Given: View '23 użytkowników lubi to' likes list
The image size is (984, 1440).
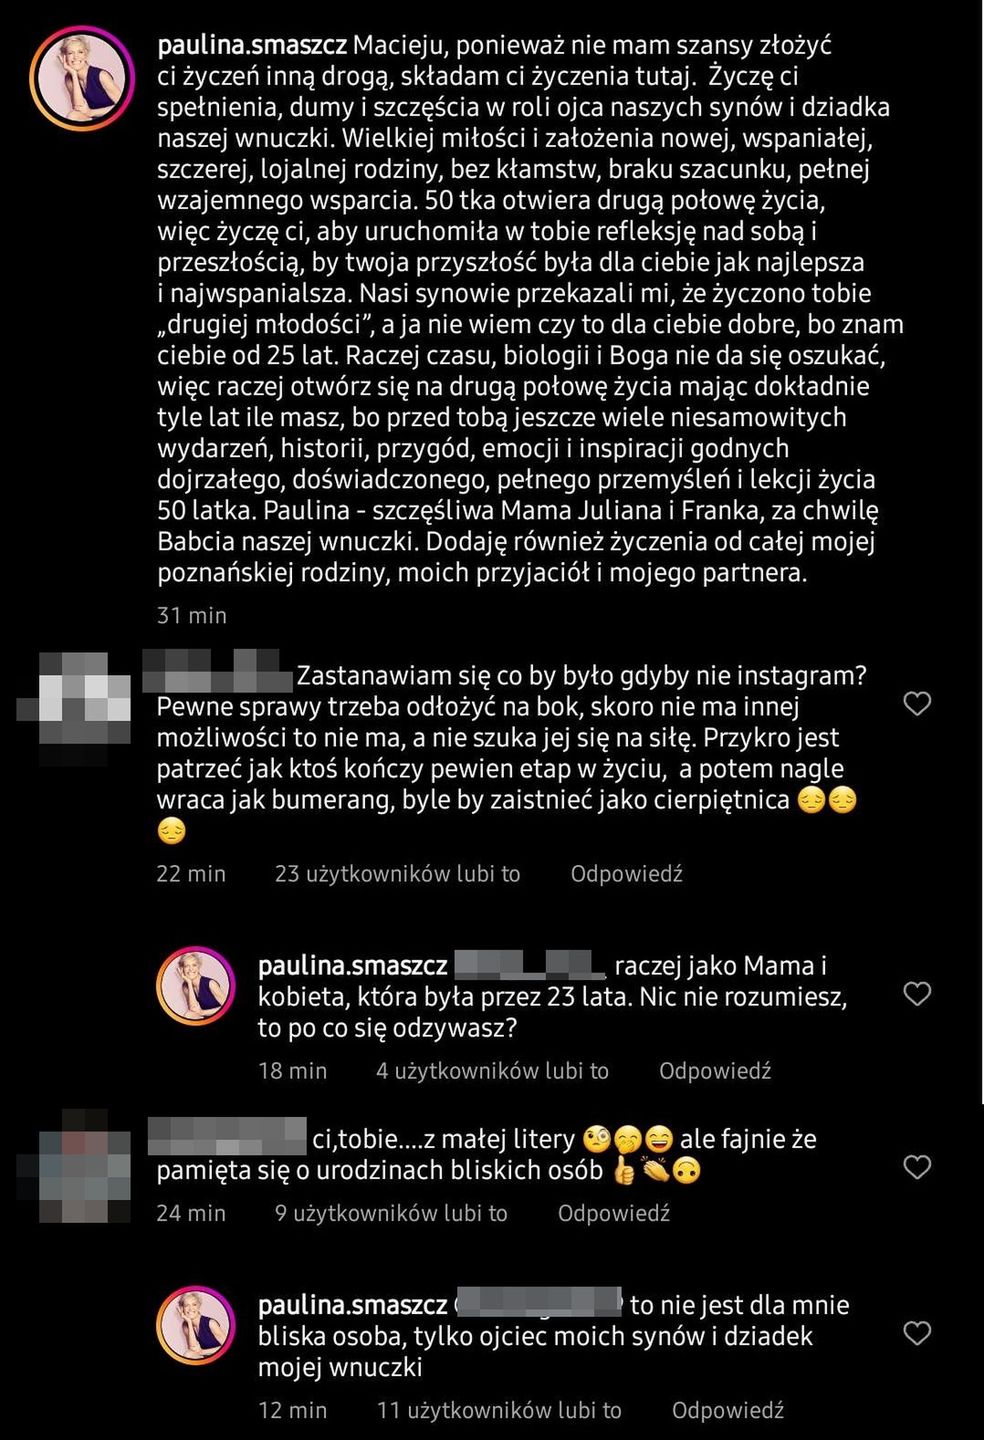Looking at the screenshot, I should (x=398, y=874).
